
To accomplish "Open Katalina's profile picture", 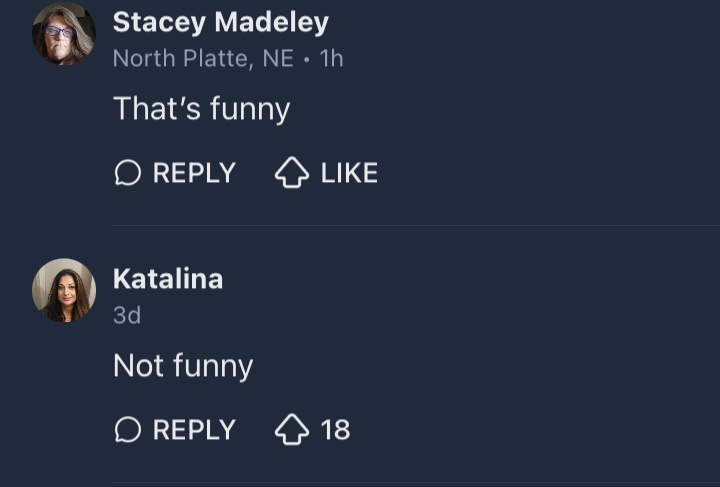I will tap(64, 290).
